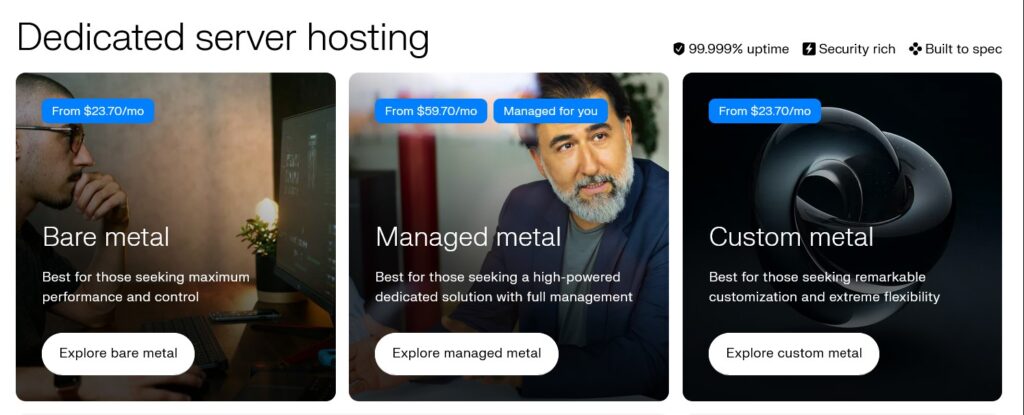Open Explore managed metal
The image size is (1024, 415).
(466, 354)
